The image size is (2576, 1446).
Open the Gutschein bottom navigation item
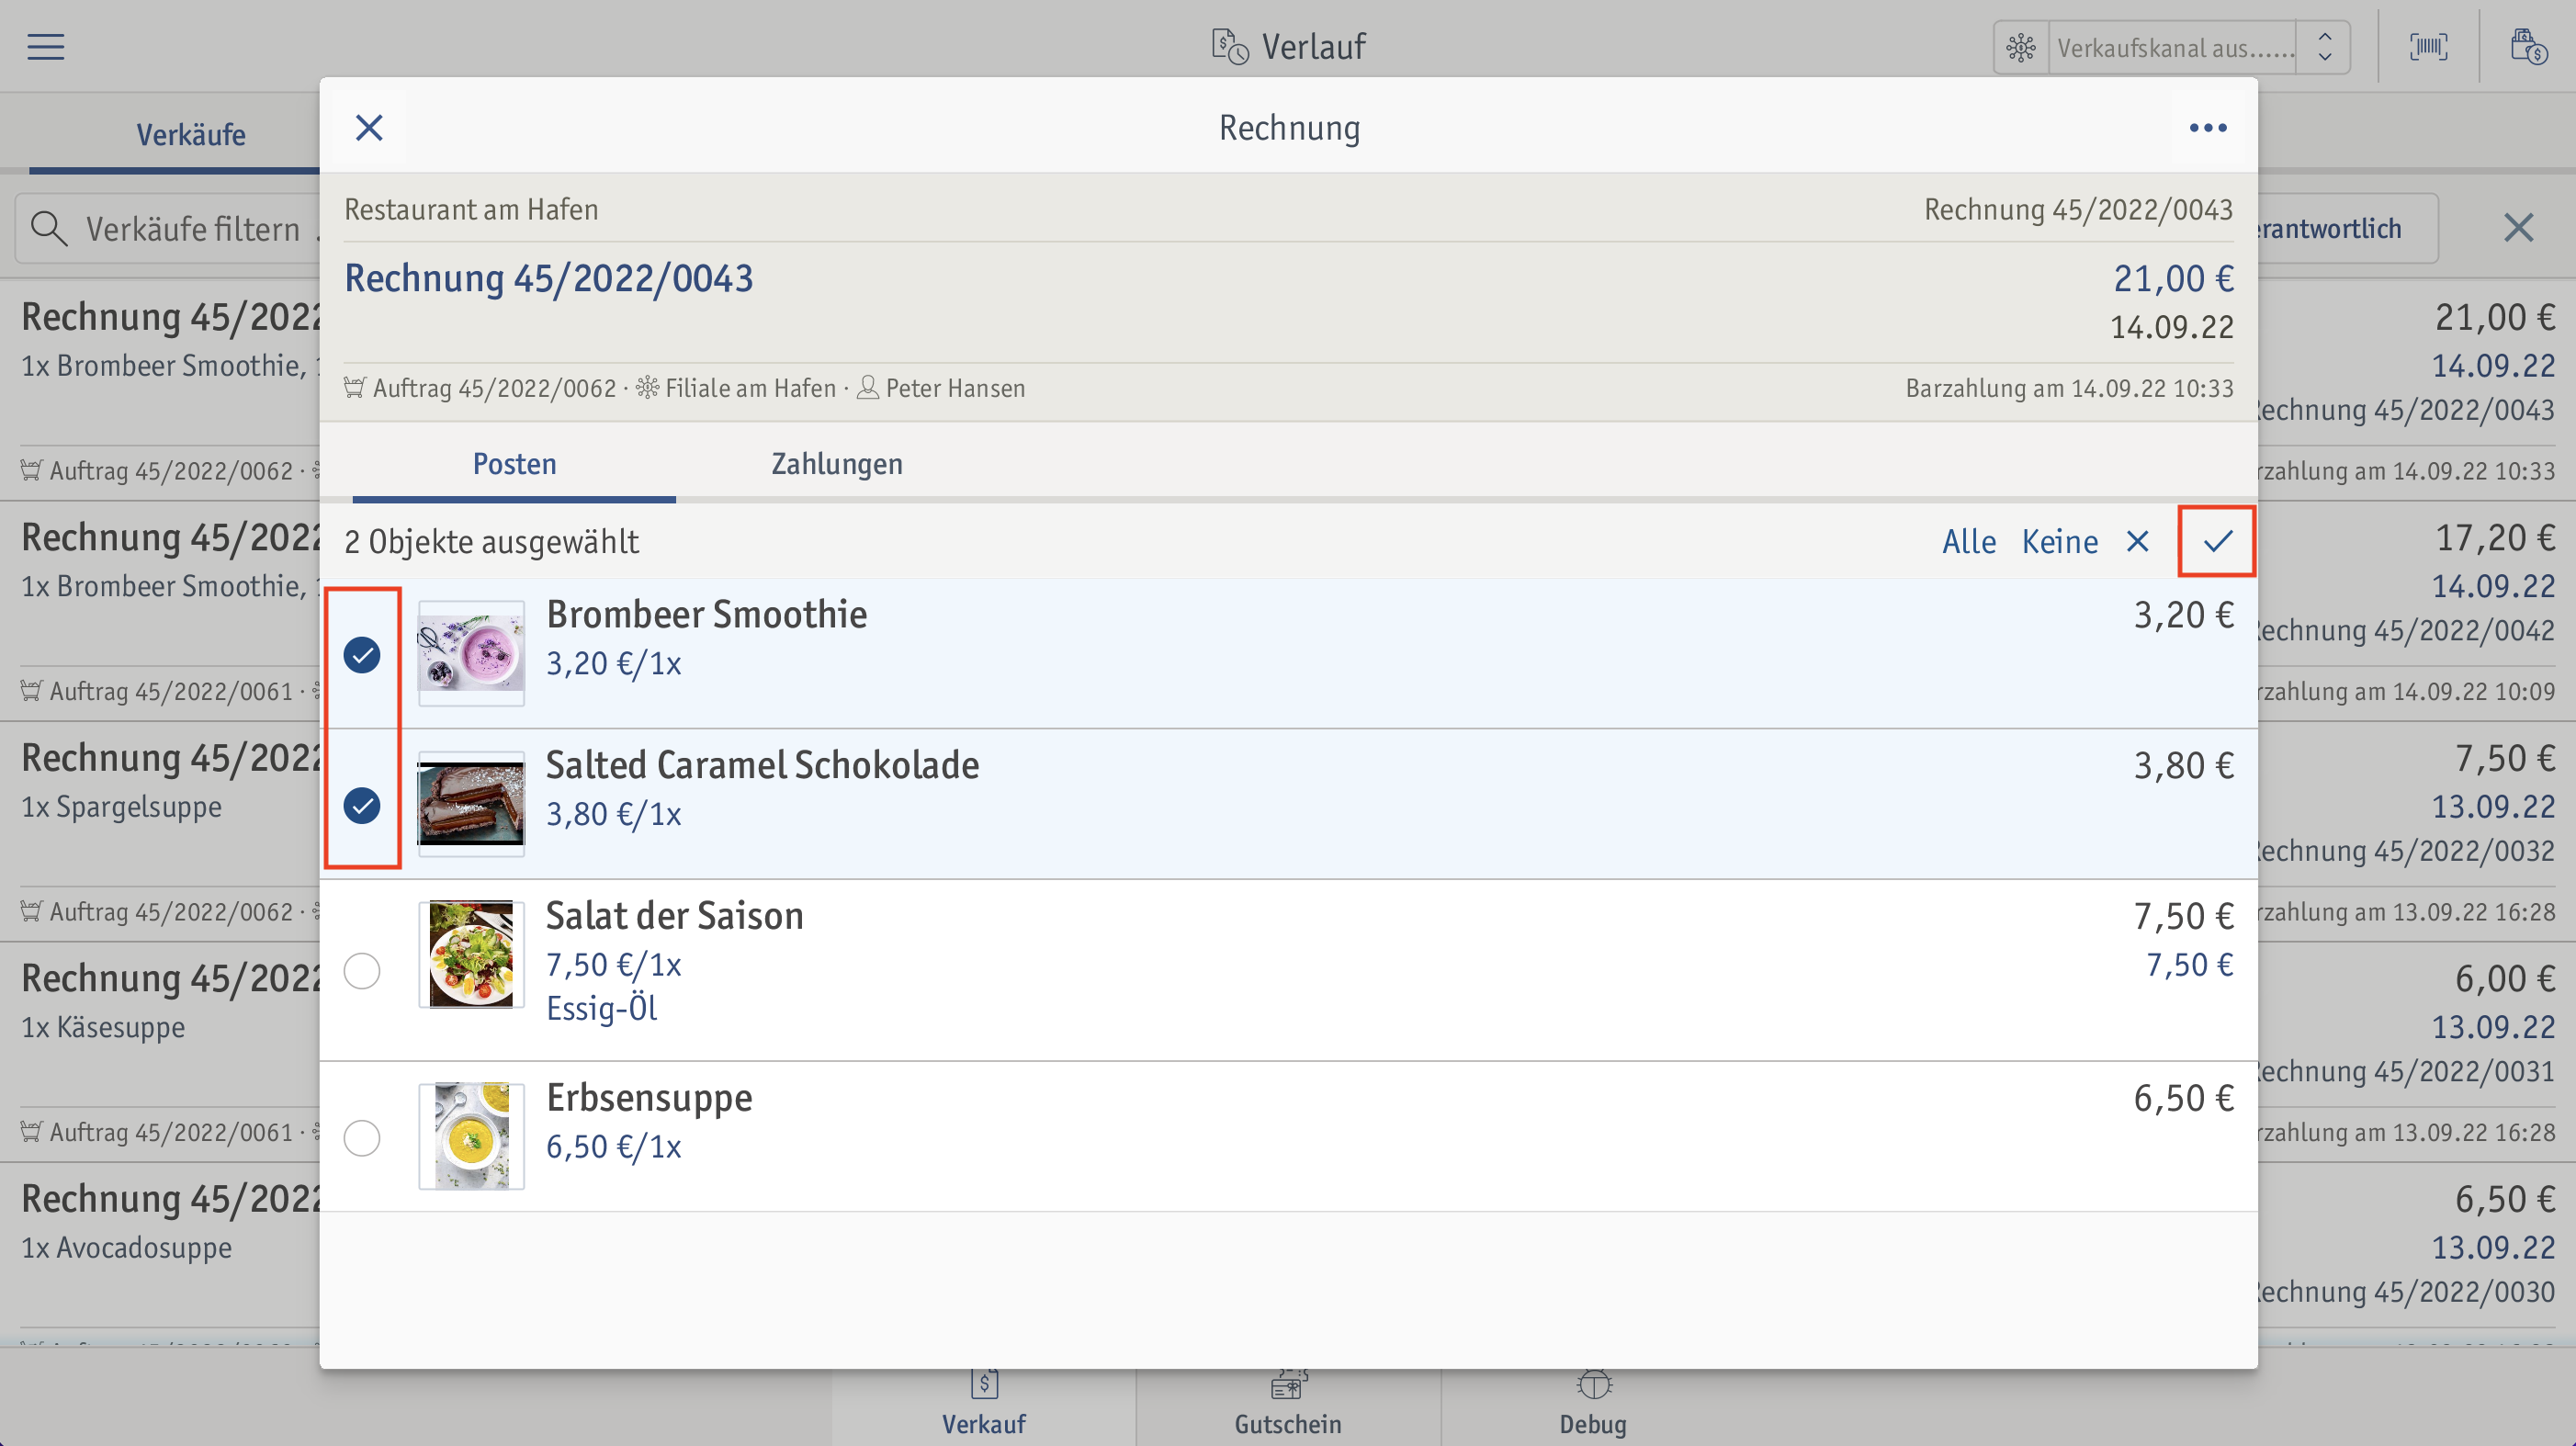[1288, 1406]
